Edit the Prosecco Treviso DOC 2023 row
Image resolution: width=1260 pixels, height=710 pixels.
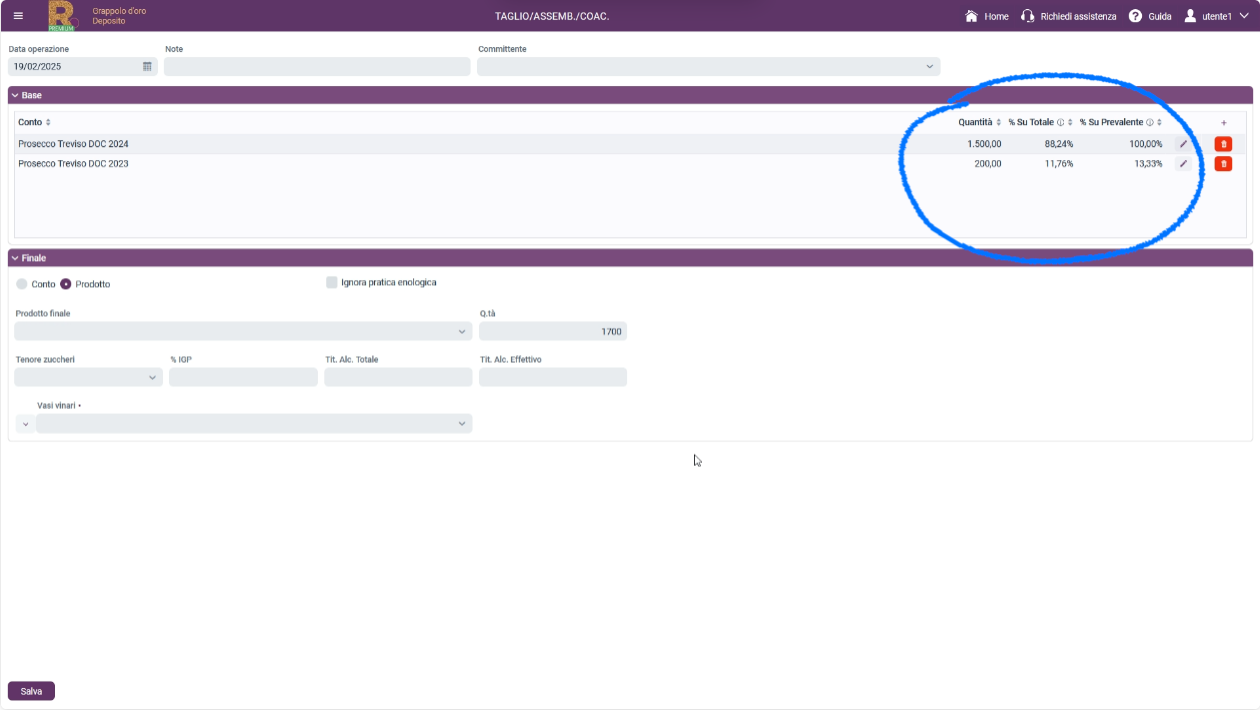coord(1184,164)
